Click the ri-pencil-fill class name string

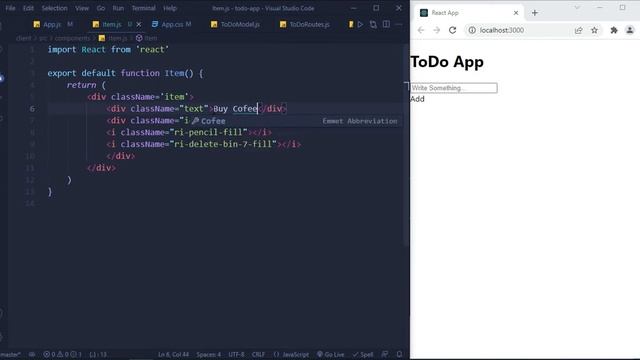(x=209, y=132)
